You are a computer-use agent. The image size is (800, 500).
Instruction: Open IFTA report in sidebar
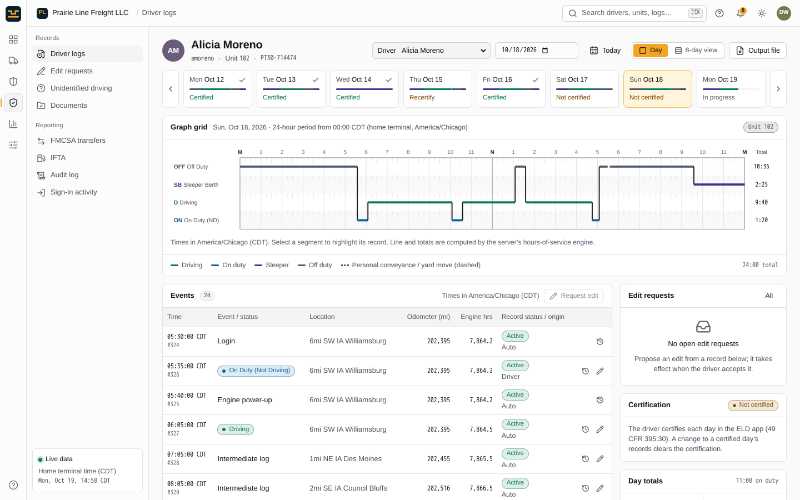click(88, 158)
